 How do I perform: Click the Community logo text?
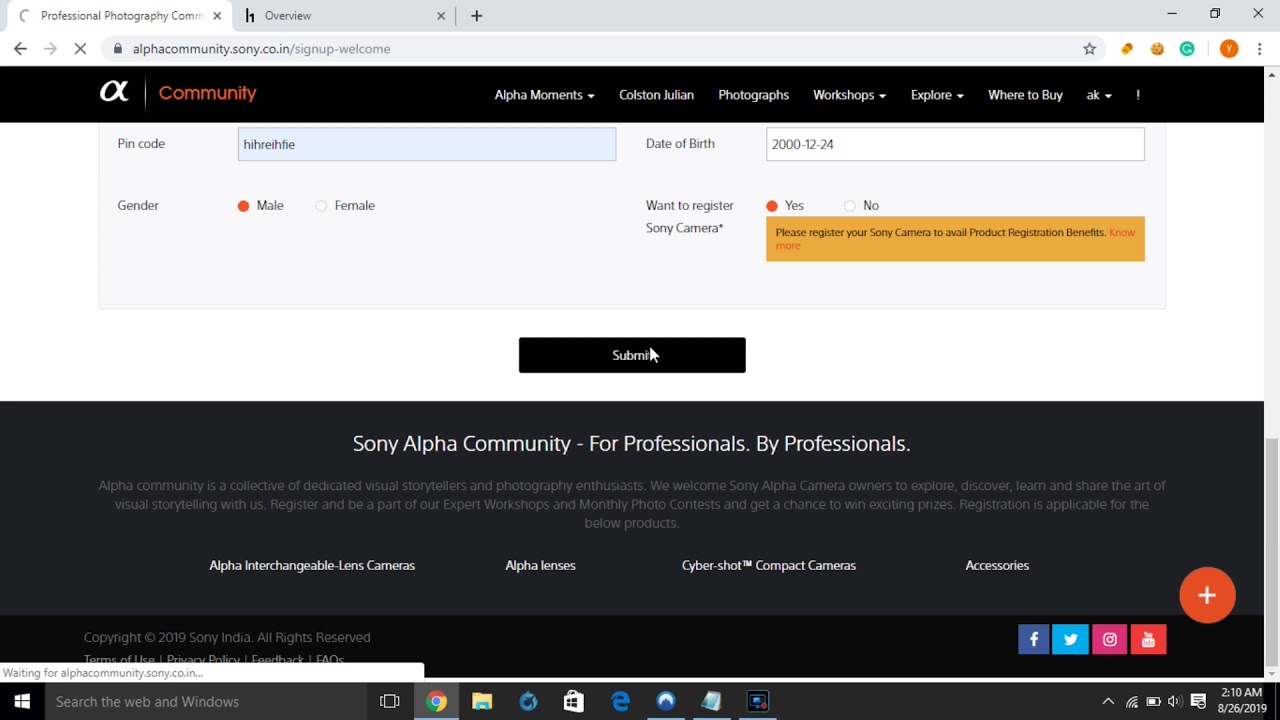(x=207, y=93)
